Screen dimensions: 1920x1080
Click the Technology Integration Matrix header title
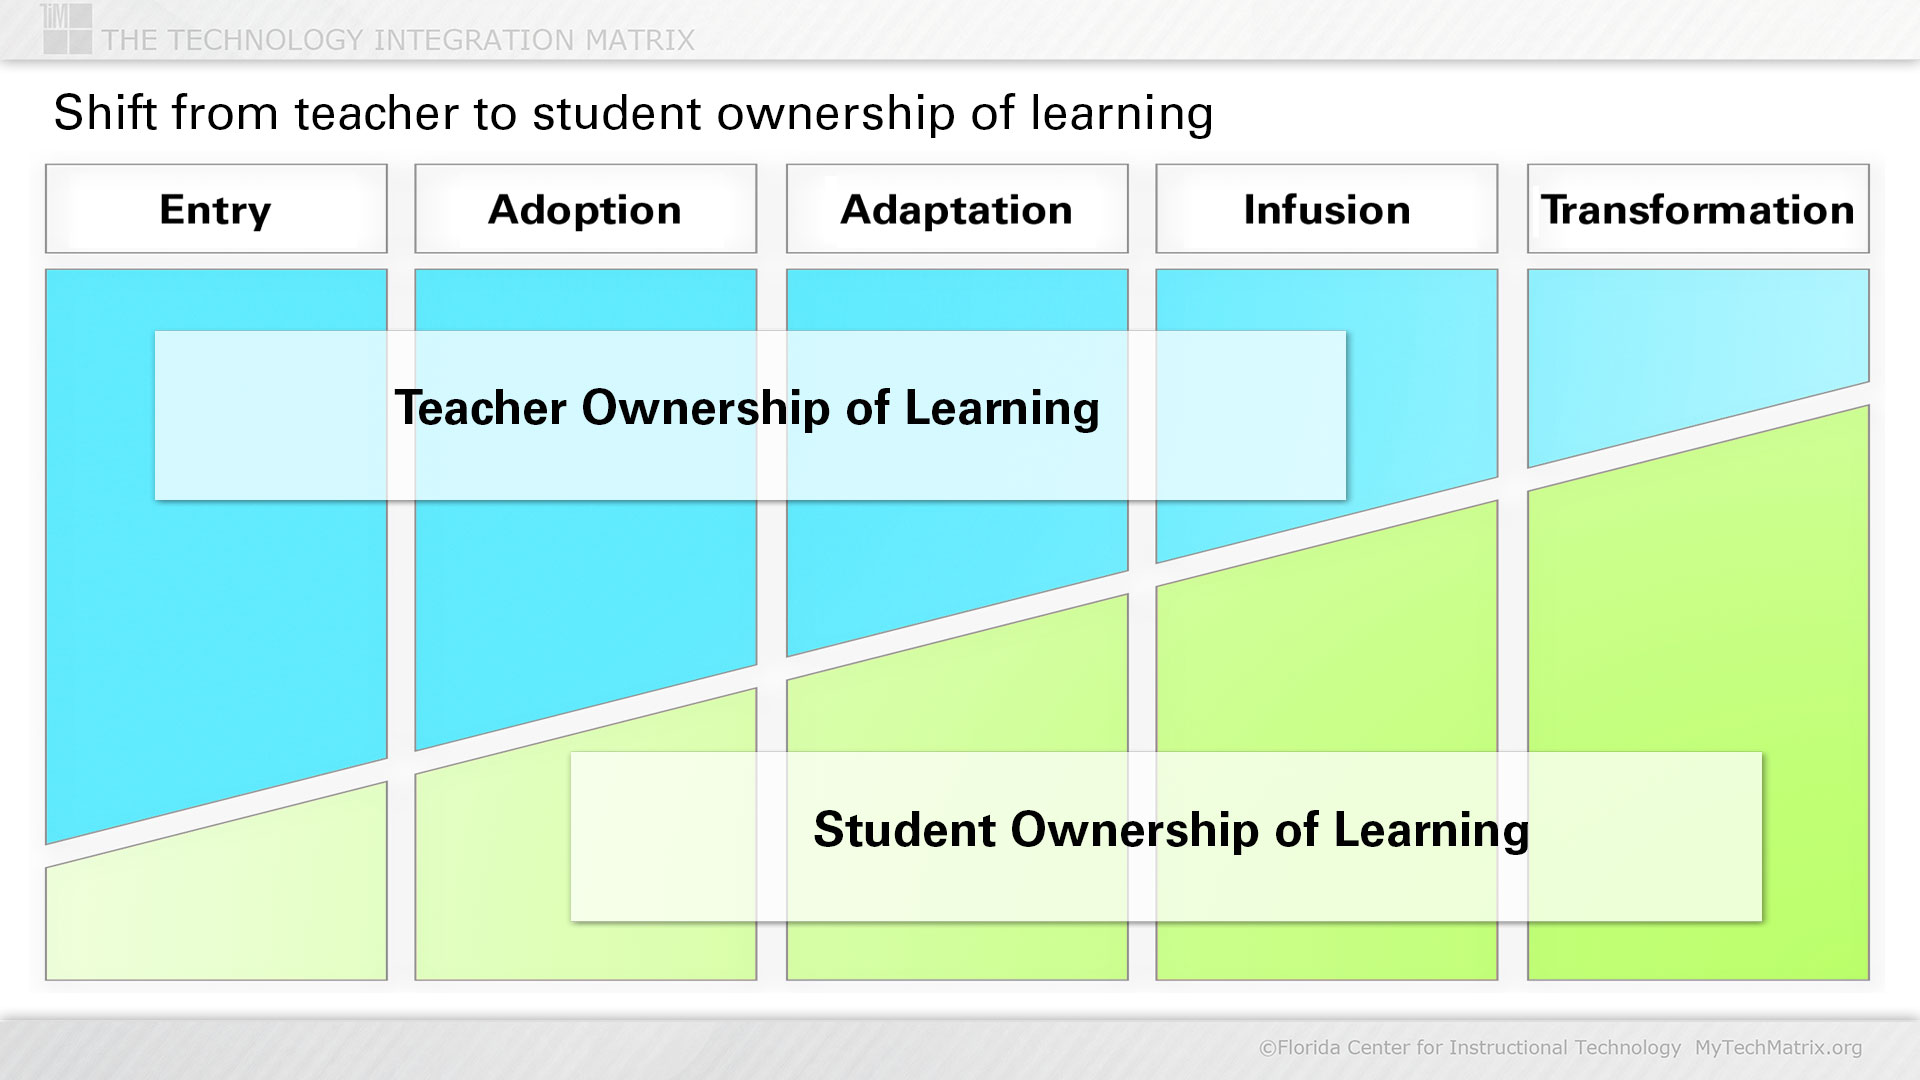click(397, 40)
